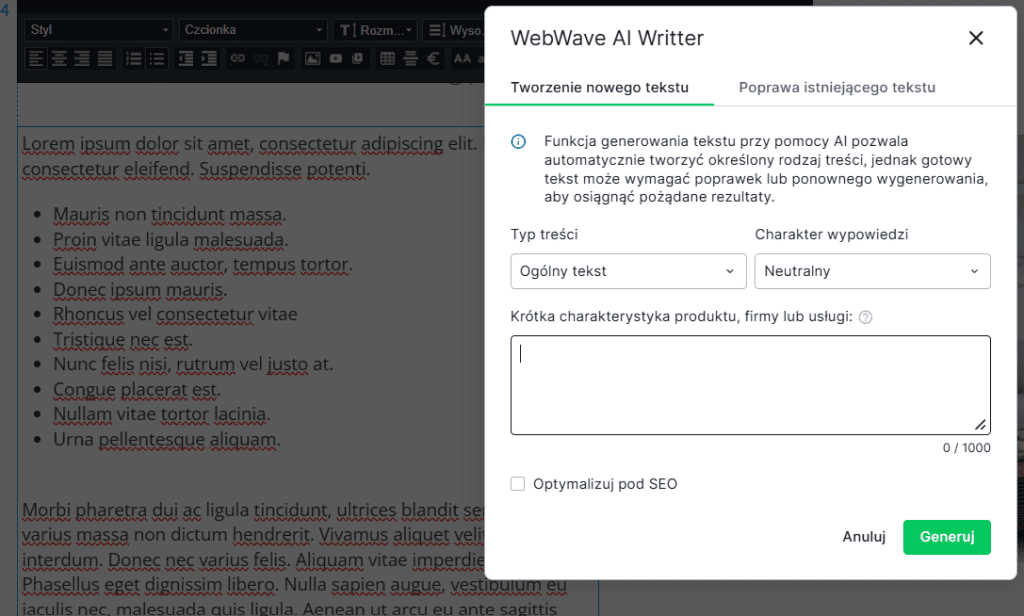The image size is (1024, 616).
Task: Insert an image using the picture icon
Action: click(x=313, y=58)
